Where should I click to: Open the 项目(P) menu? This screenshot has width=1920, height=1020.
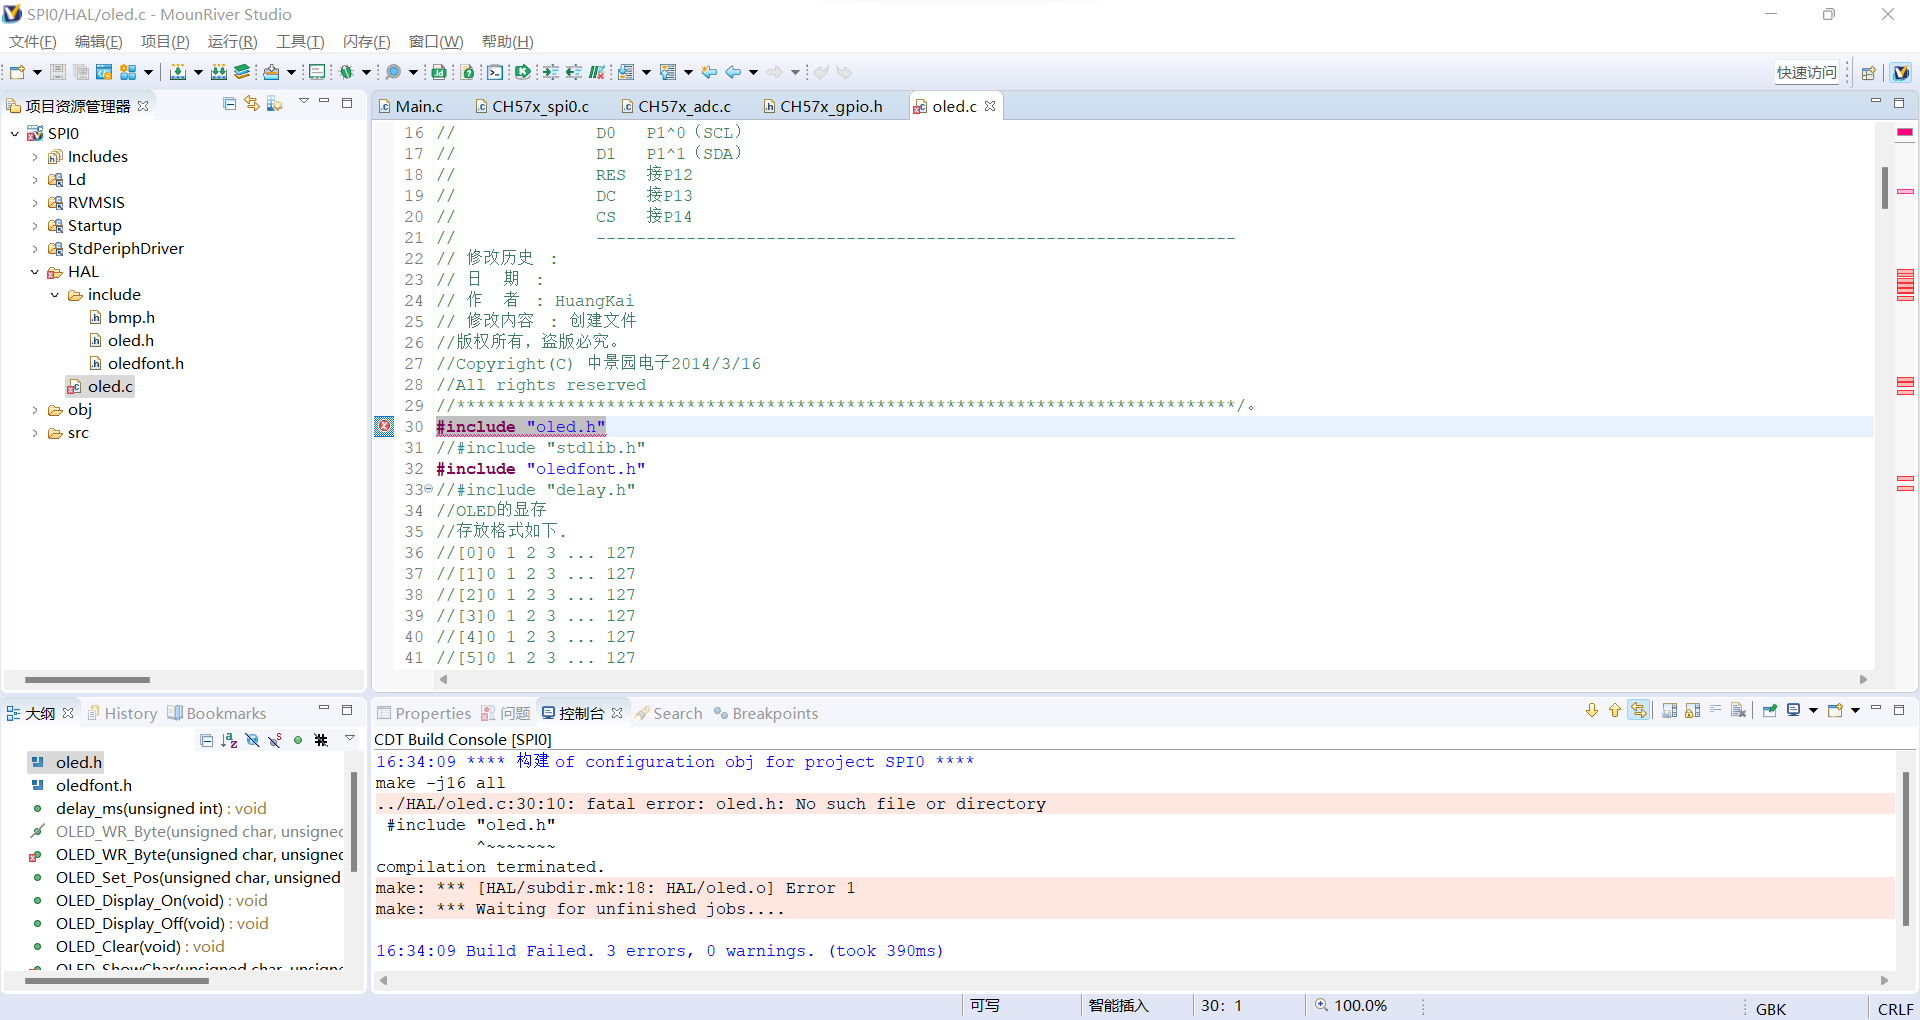tap(165, 41)
